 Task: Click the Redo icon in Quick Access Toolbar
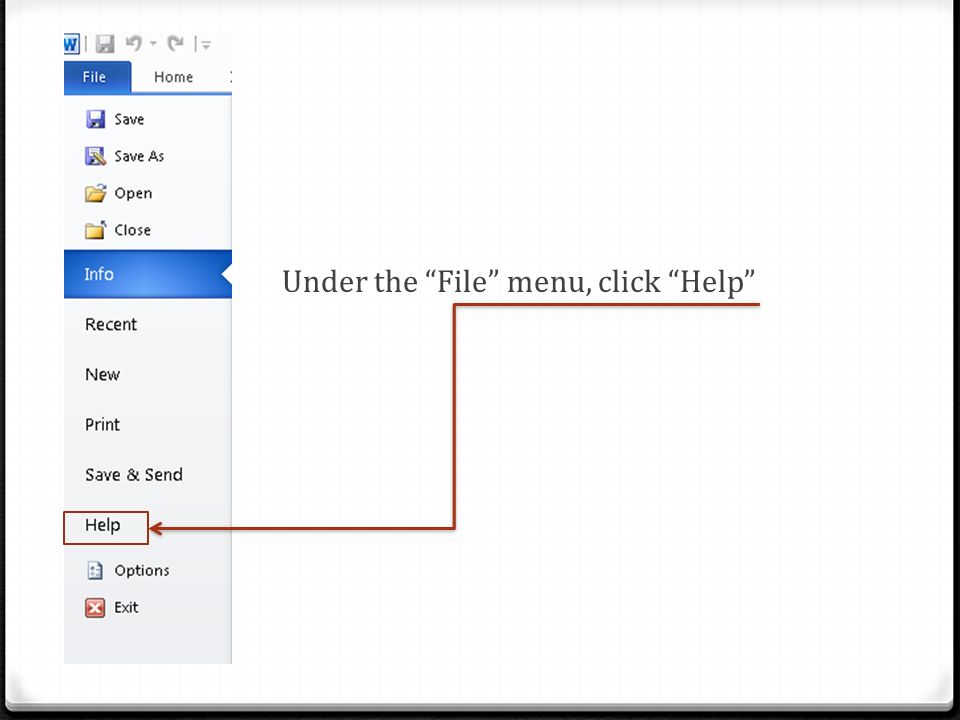point(175,43)
